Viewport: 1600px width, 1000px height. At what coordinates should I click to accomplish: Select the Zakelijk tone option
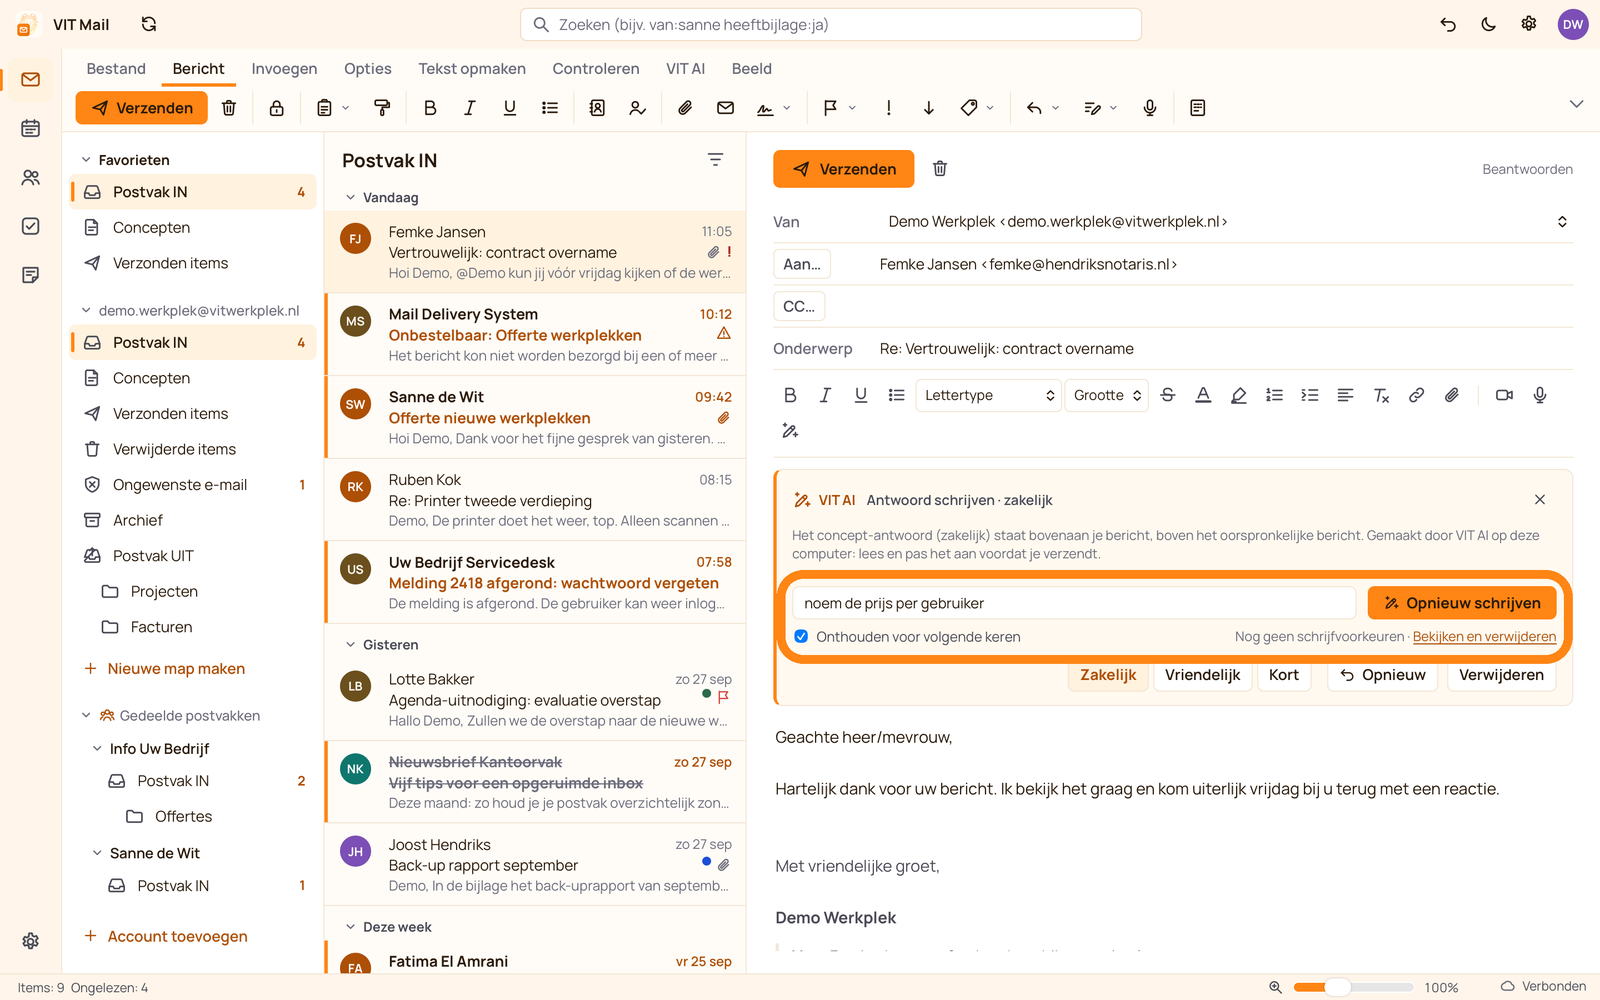1108,675
